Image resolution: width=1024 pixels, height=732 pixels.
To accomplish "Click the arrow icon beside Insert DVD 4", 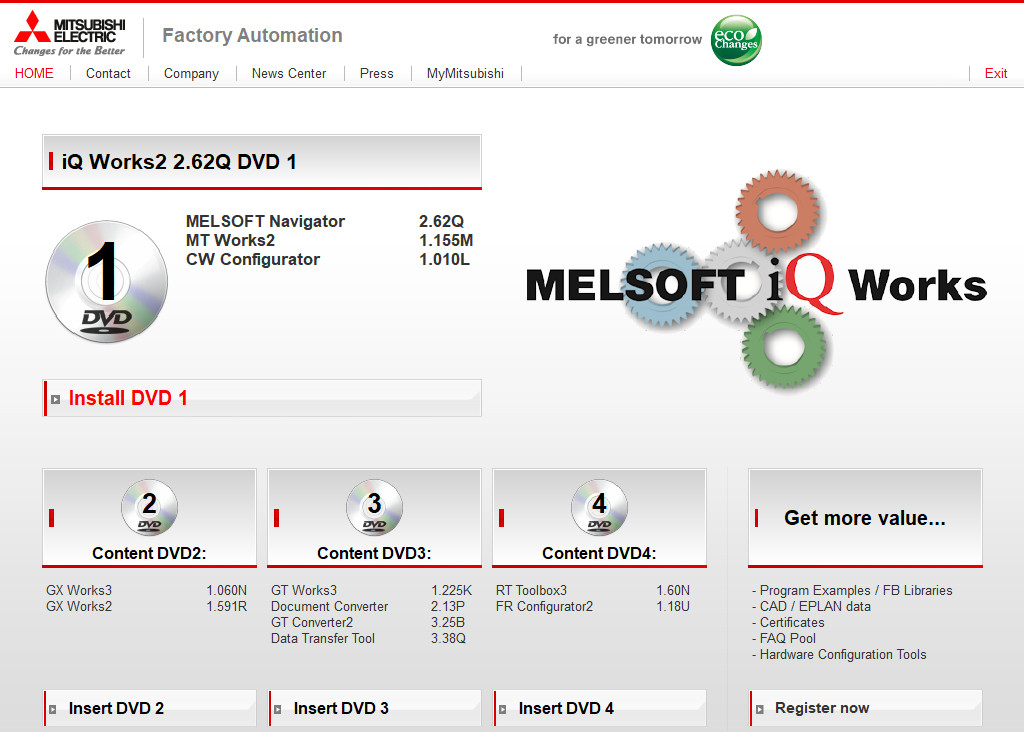I will [x=503, y=709].
